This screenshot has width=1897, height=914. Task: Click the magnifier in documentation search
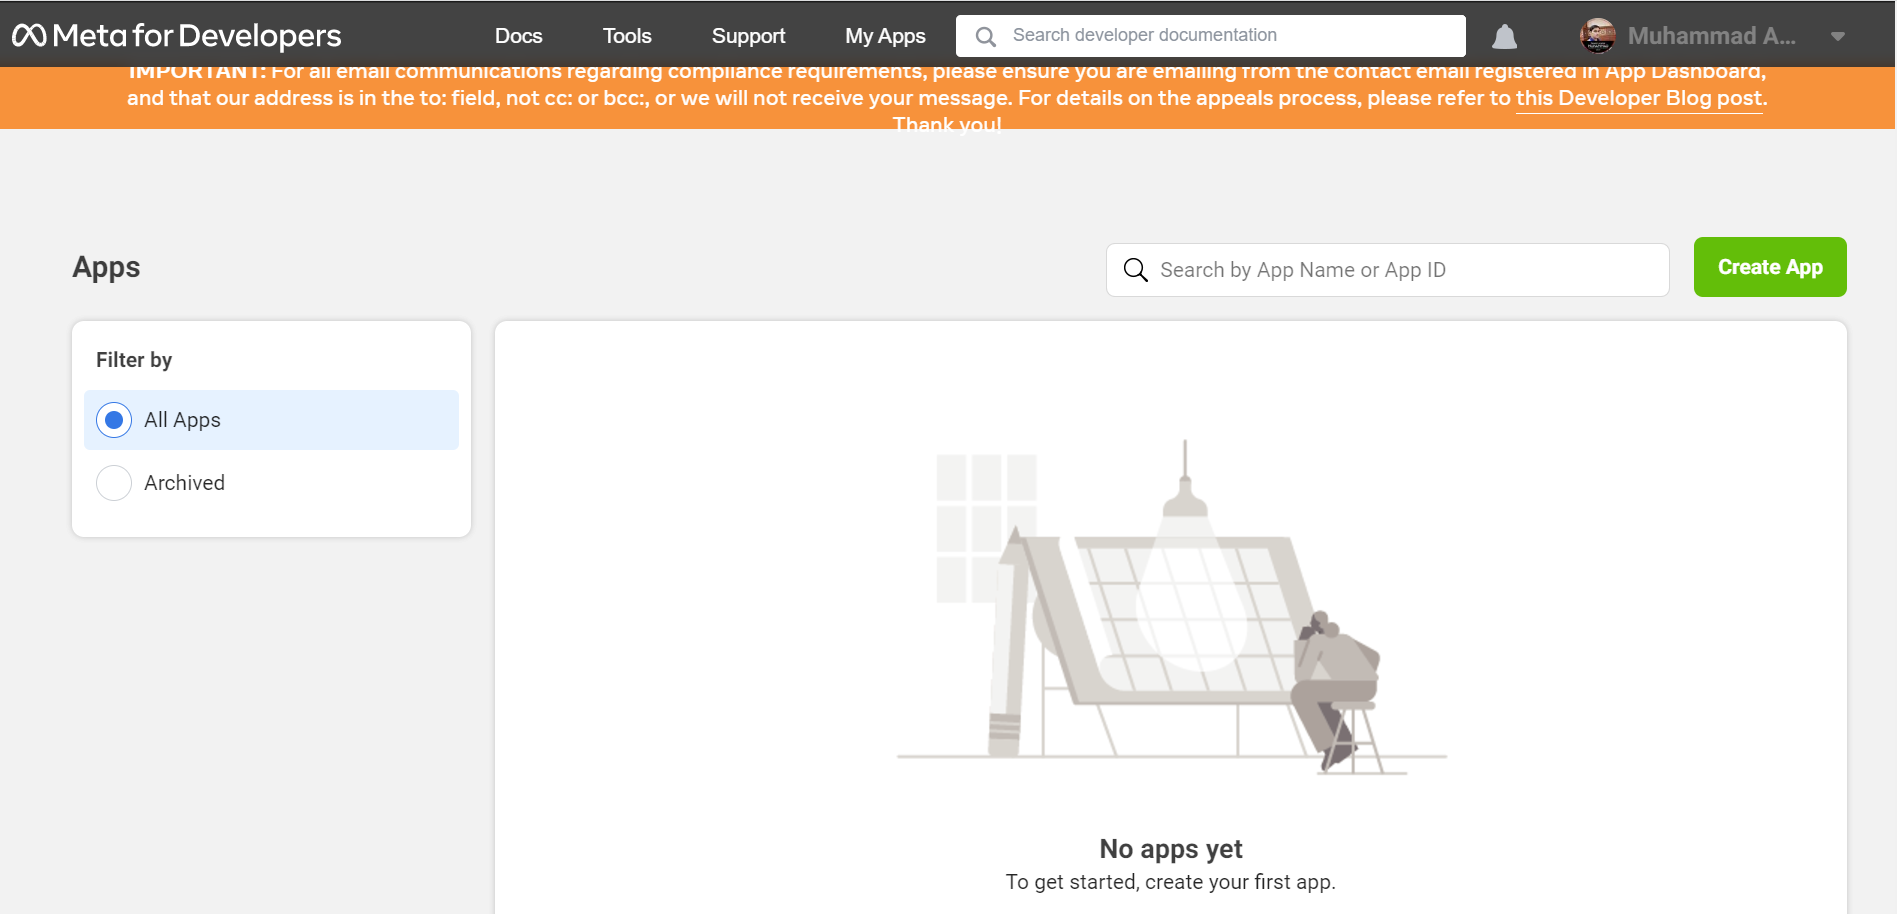pyautogui.click(x=986, y=37)
